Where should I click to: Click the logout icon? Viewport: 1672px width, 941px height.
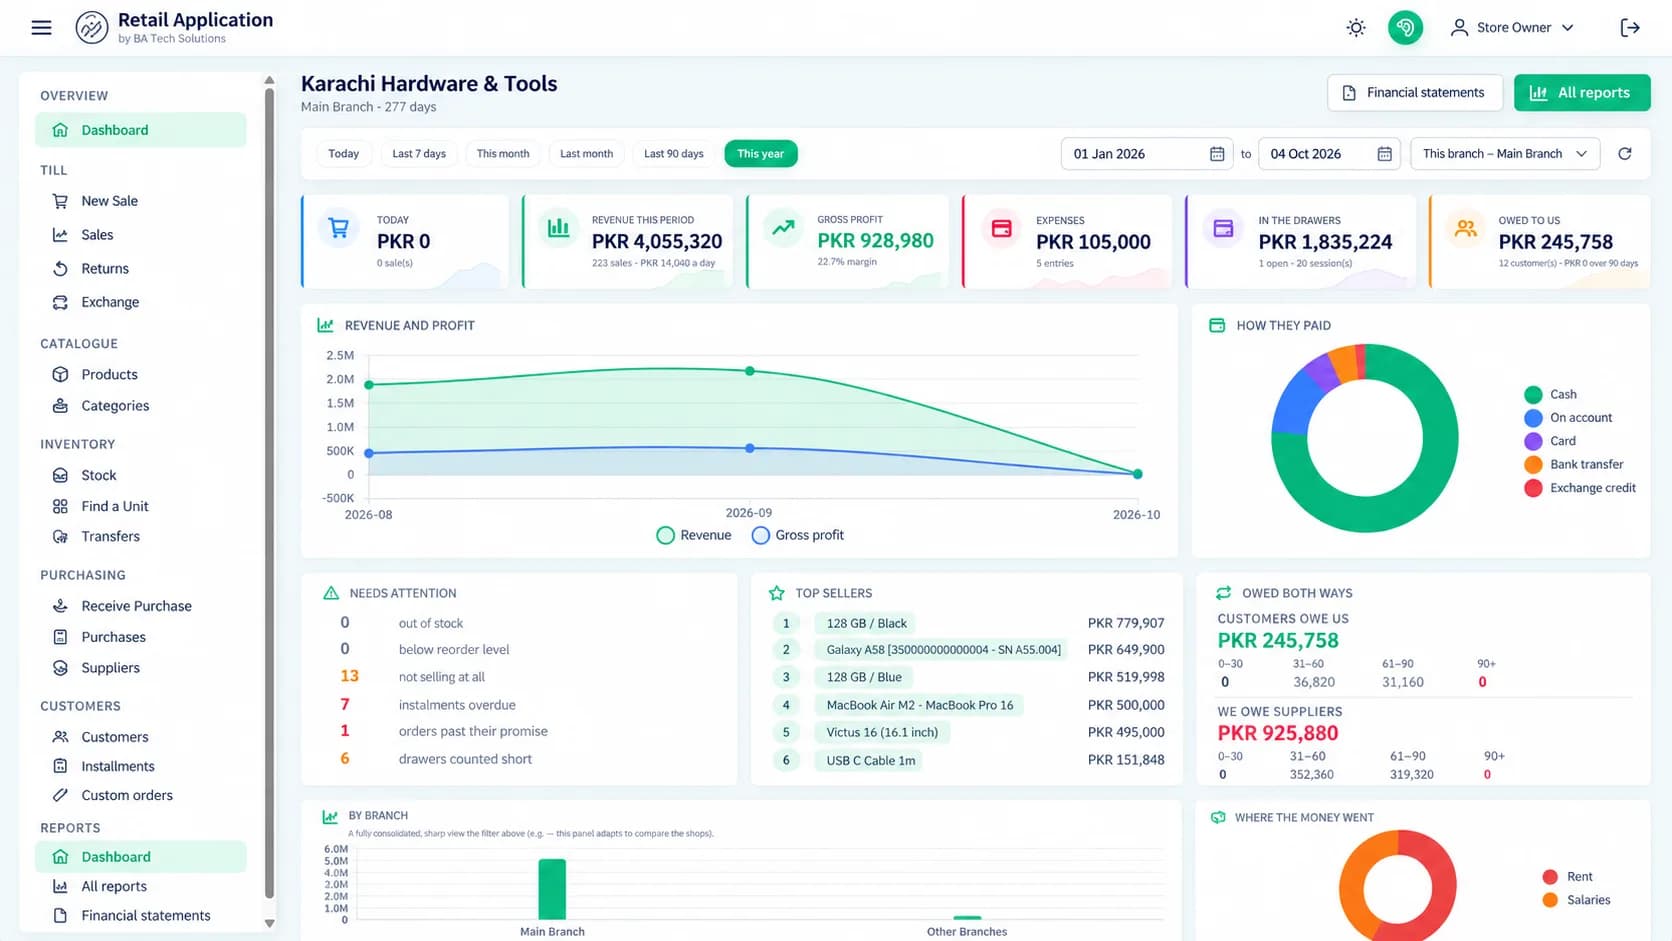point(1630,28)
